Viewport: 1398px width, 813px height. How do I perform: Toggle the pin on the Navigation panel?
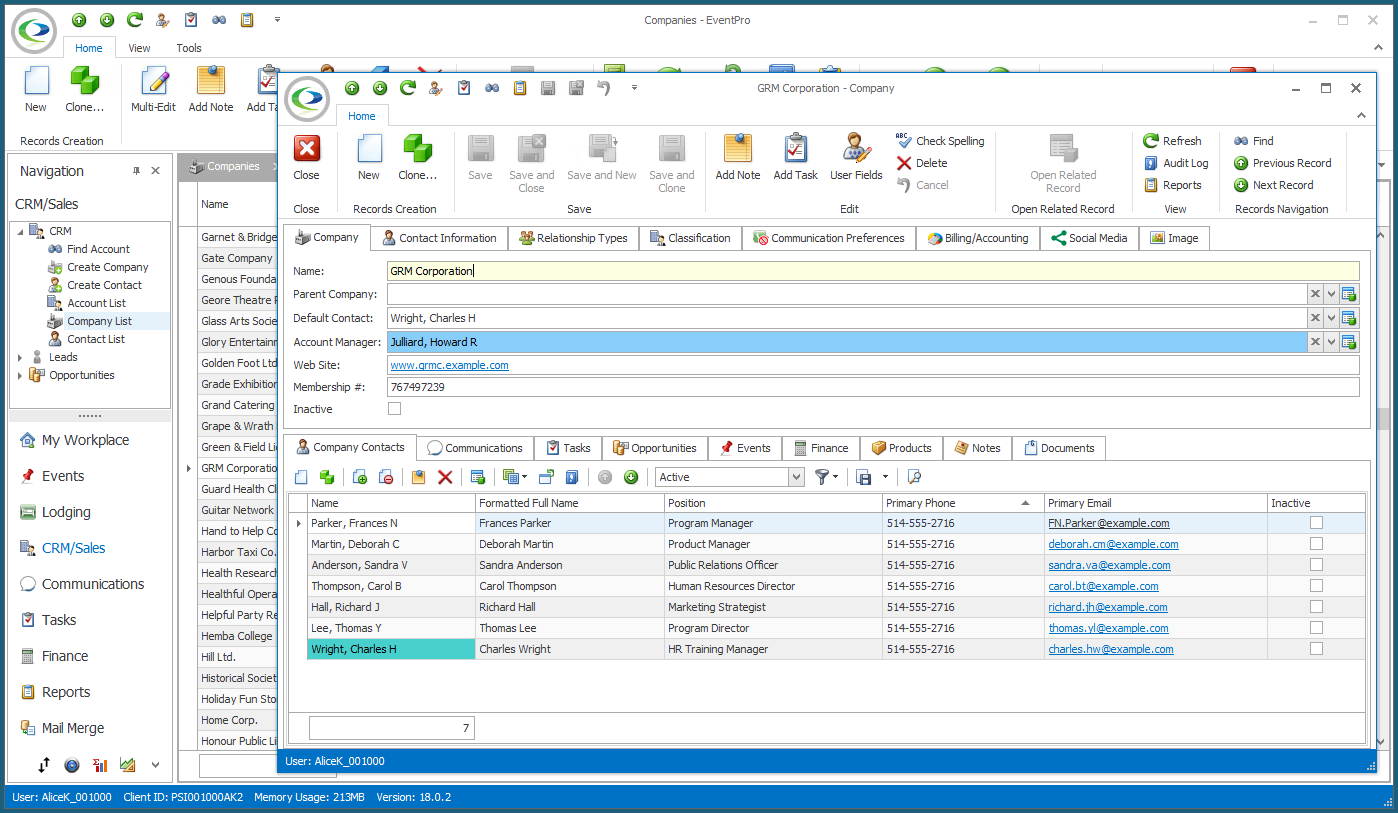click(137, 171)
